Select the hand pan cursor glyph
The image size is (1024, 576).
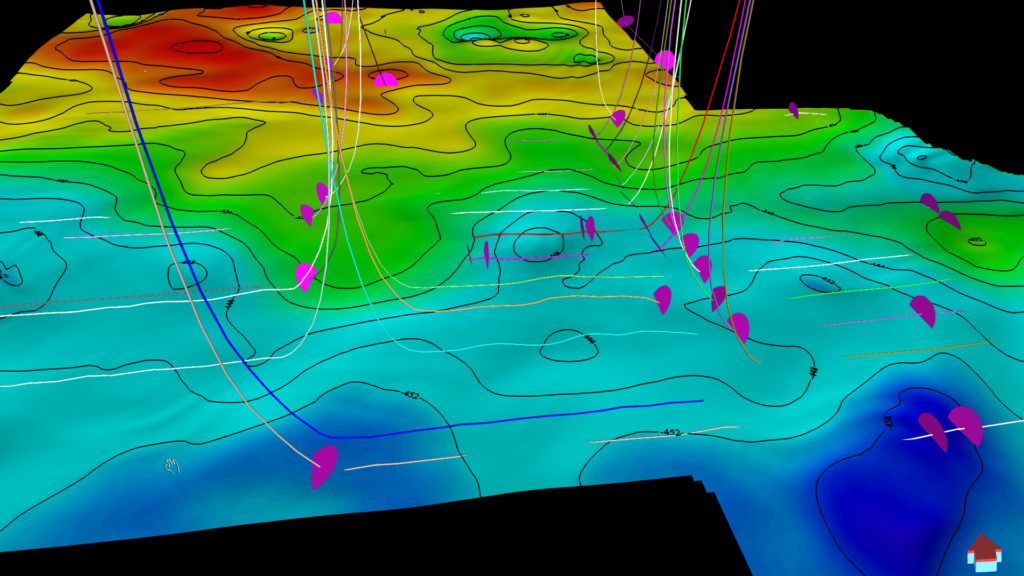(x=172, y=465)
